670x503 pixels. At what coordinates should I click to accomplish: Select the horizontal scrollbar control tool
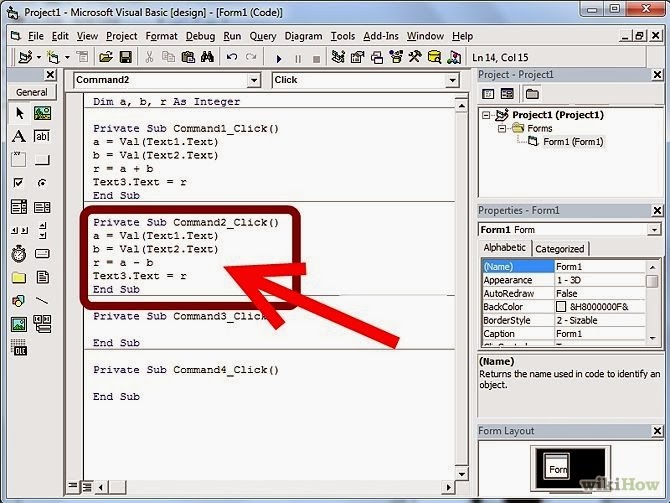point(19,230)
